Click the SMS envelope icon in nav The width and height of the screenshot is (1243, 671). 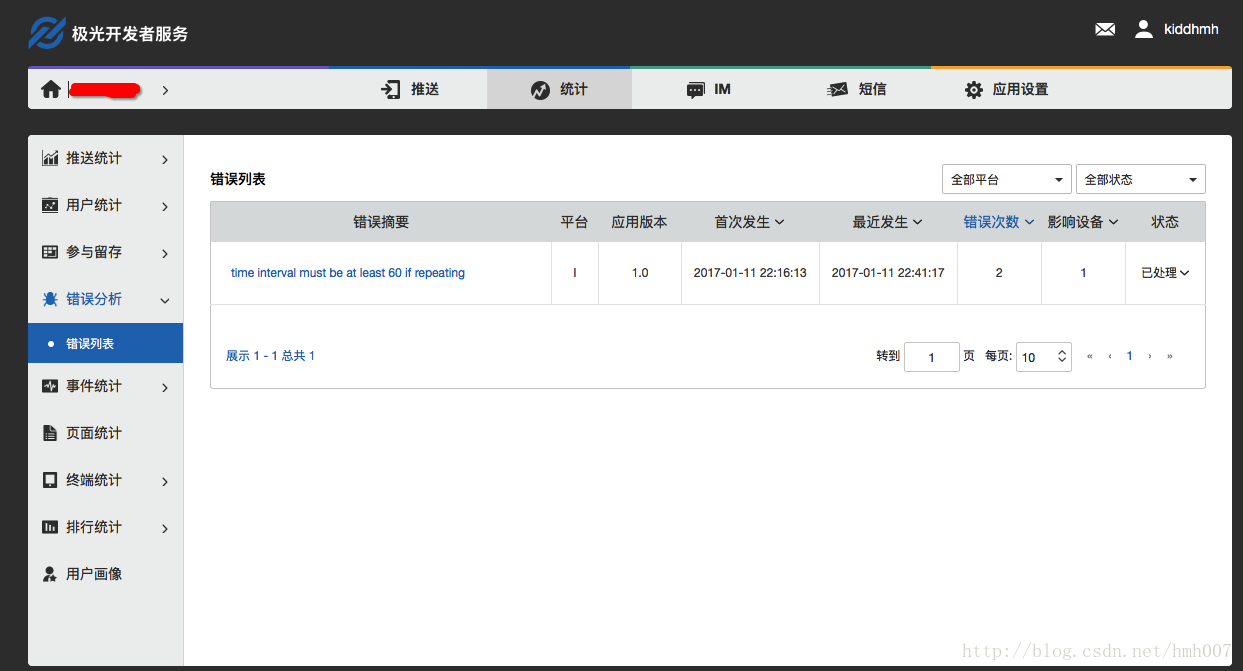837,90
